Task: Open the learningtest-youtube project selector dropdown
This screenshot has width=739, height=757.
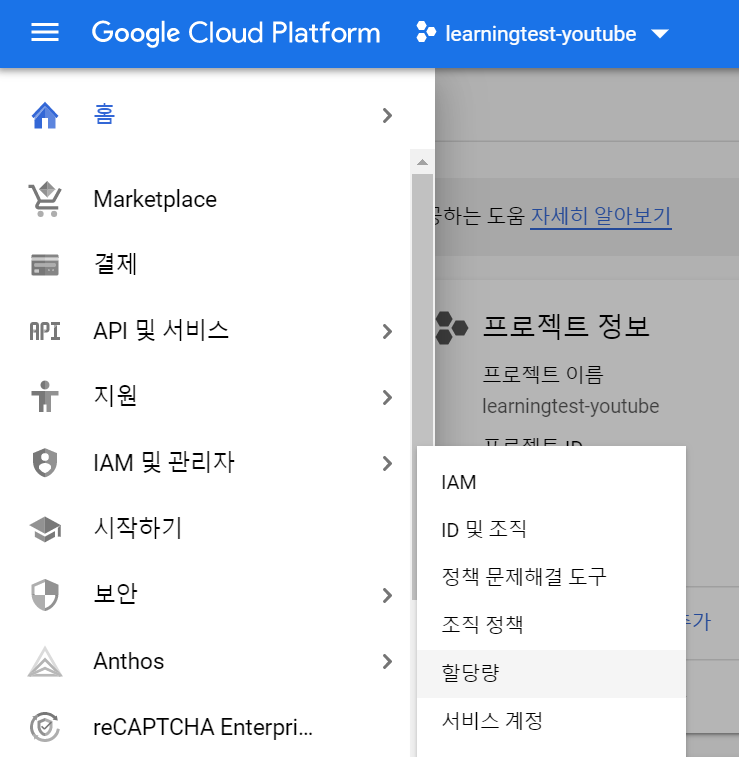Action: pos(543,33)
